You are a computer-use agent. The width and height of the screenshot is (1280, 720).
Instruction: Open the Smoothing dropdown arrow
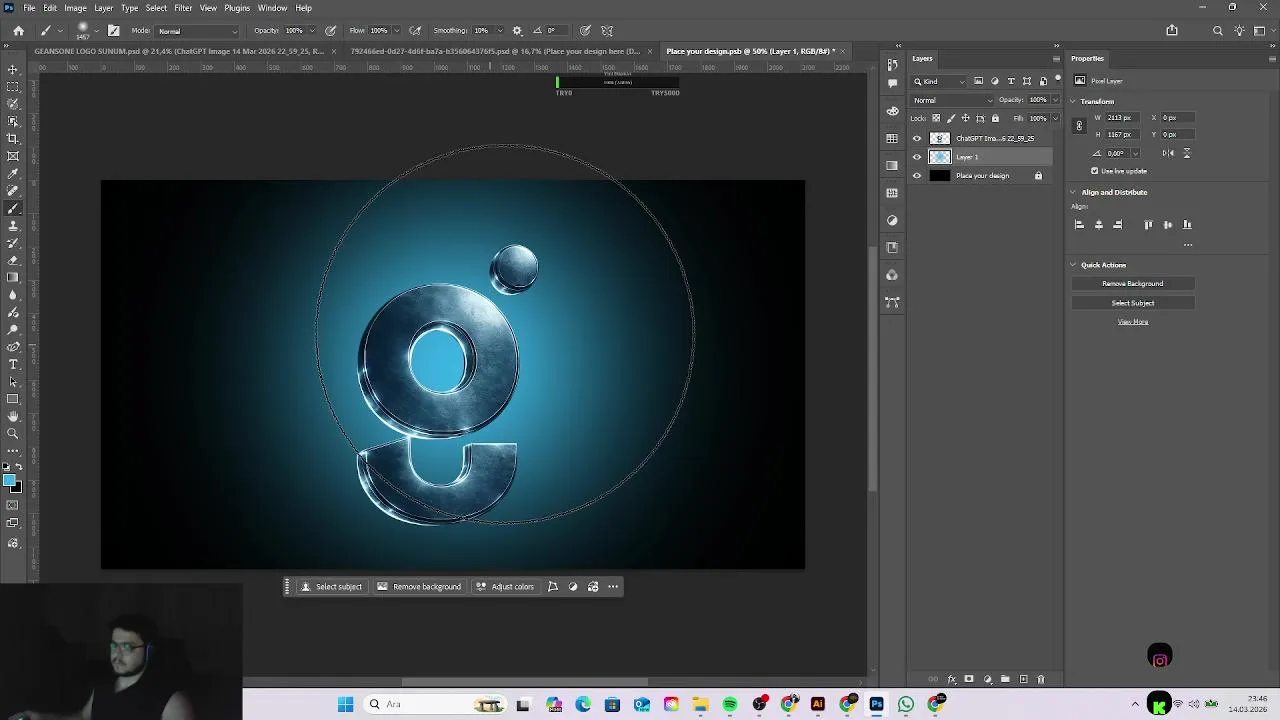[x=498, y=31]
